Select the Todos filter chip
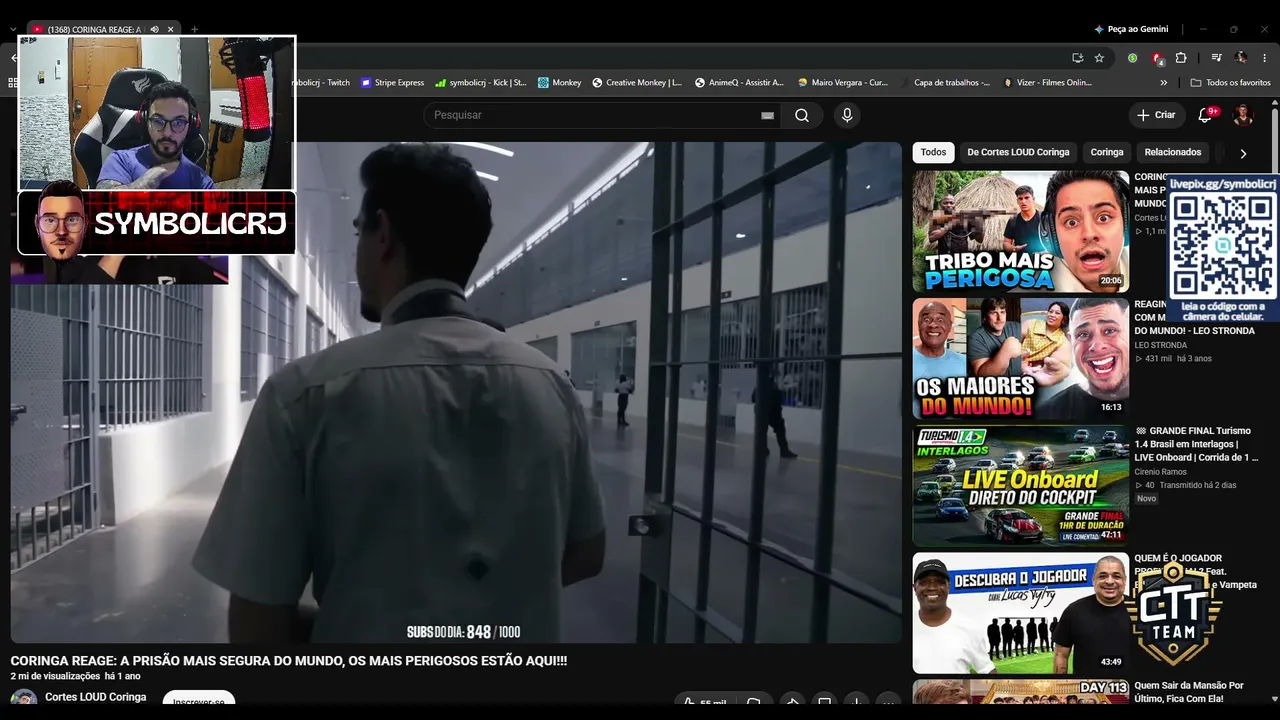This screenshot has height=720, width=1280. (x=933, y=153)
